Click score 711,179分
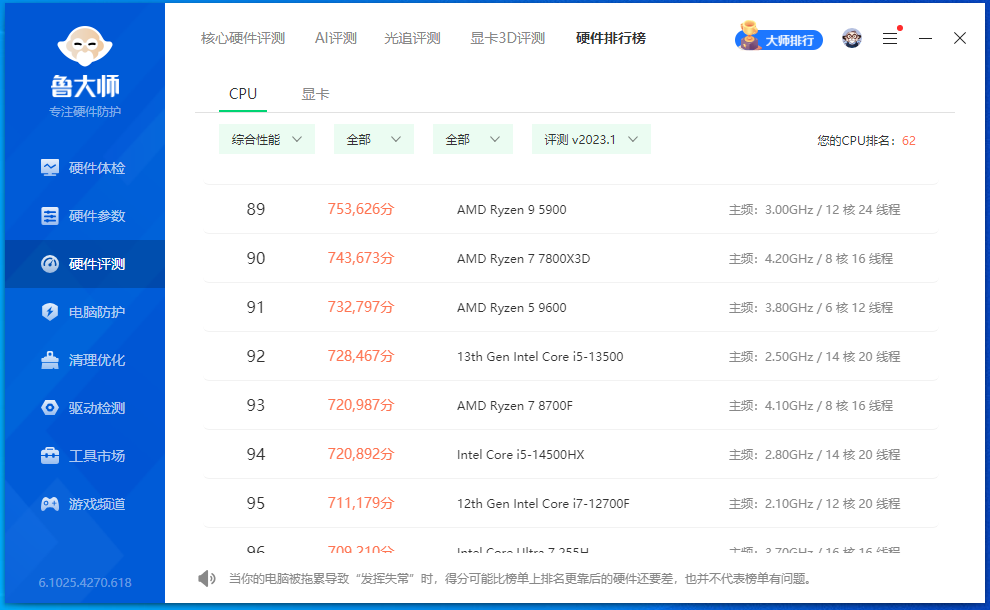The image size is (990, 610). tap(361, 503)
